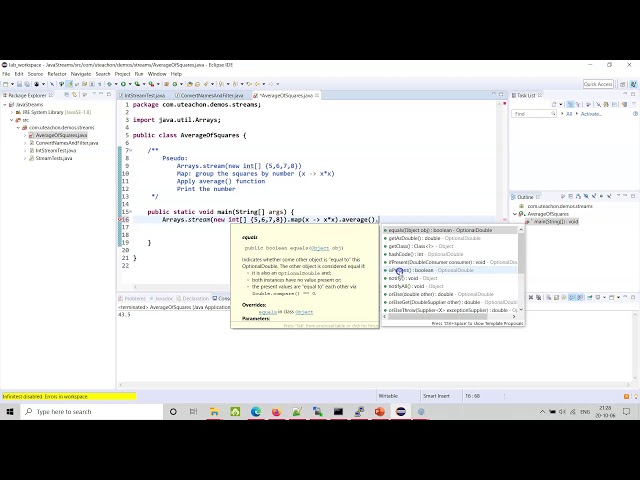Click the Collapse All icon in Package Explorer

pos(67,95)
